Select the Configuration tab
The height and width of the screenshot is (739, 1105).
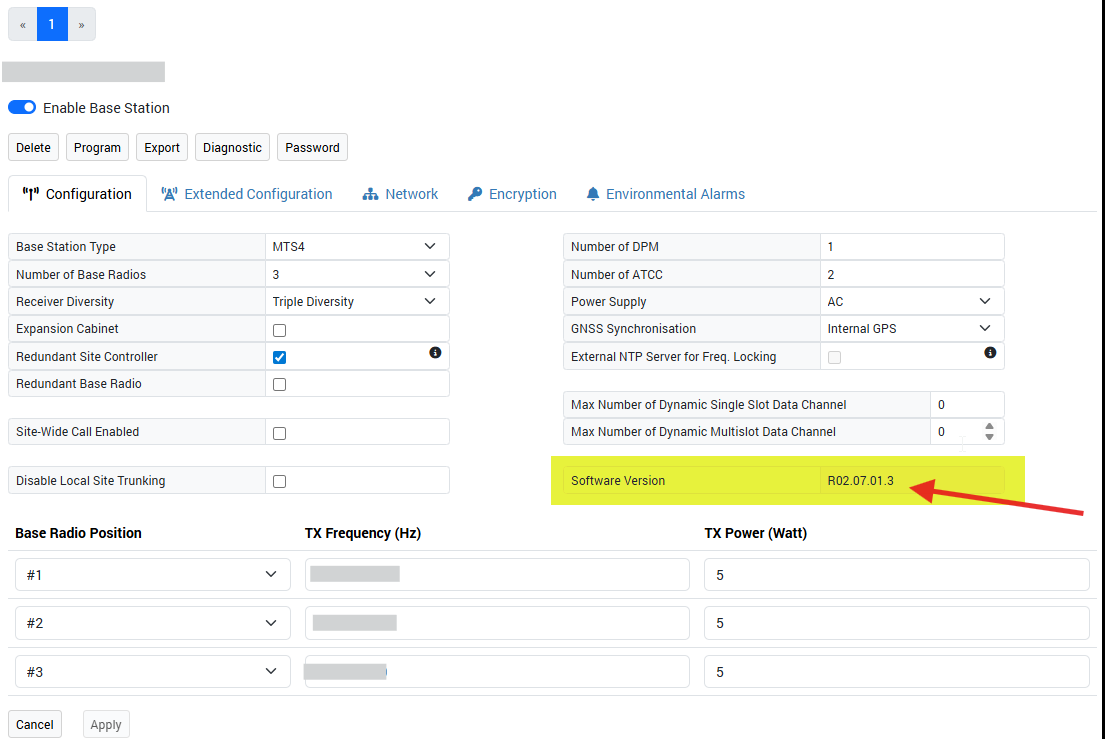(77, 194)
